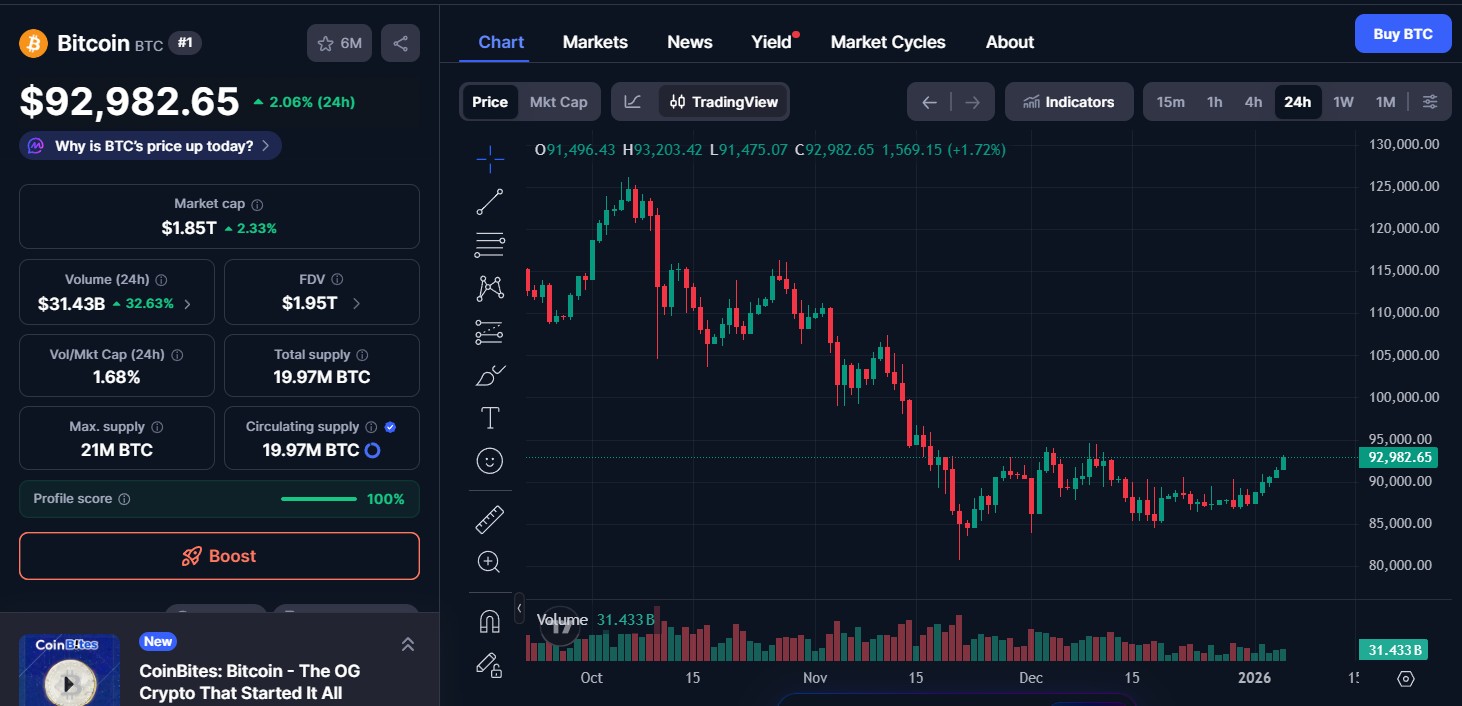The height and width of the screenshot is (706, 1462).
Task: Open the emoji sticker tool
Action: point(489,460)
